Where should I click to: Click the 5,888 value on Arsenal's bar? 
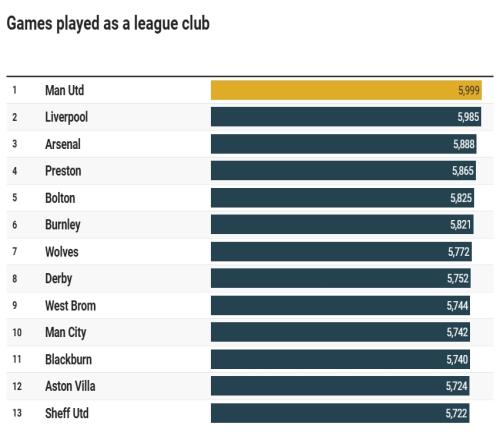point(464,144)
